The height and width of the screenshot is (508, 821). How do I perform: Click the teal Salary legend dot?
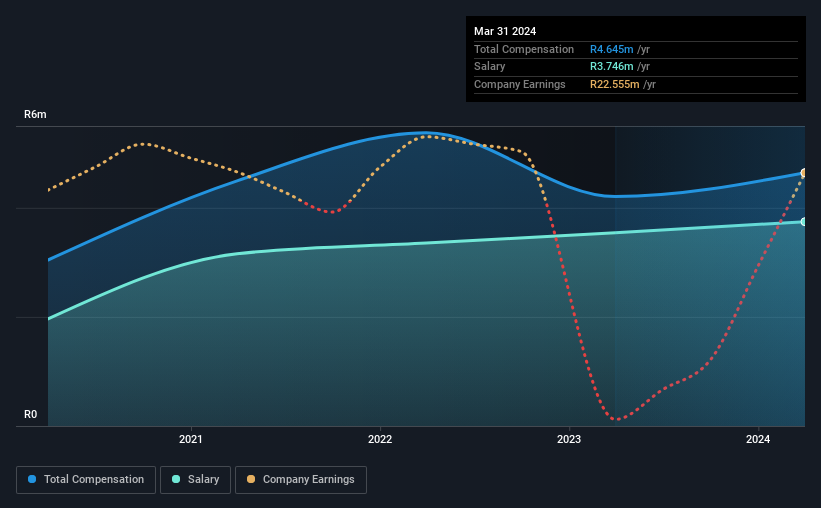click(176, 479)
